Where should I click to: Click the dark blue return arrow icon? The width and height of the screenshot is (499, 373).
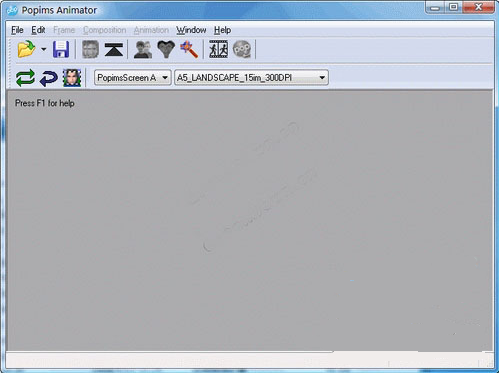[x=49, y=78]
